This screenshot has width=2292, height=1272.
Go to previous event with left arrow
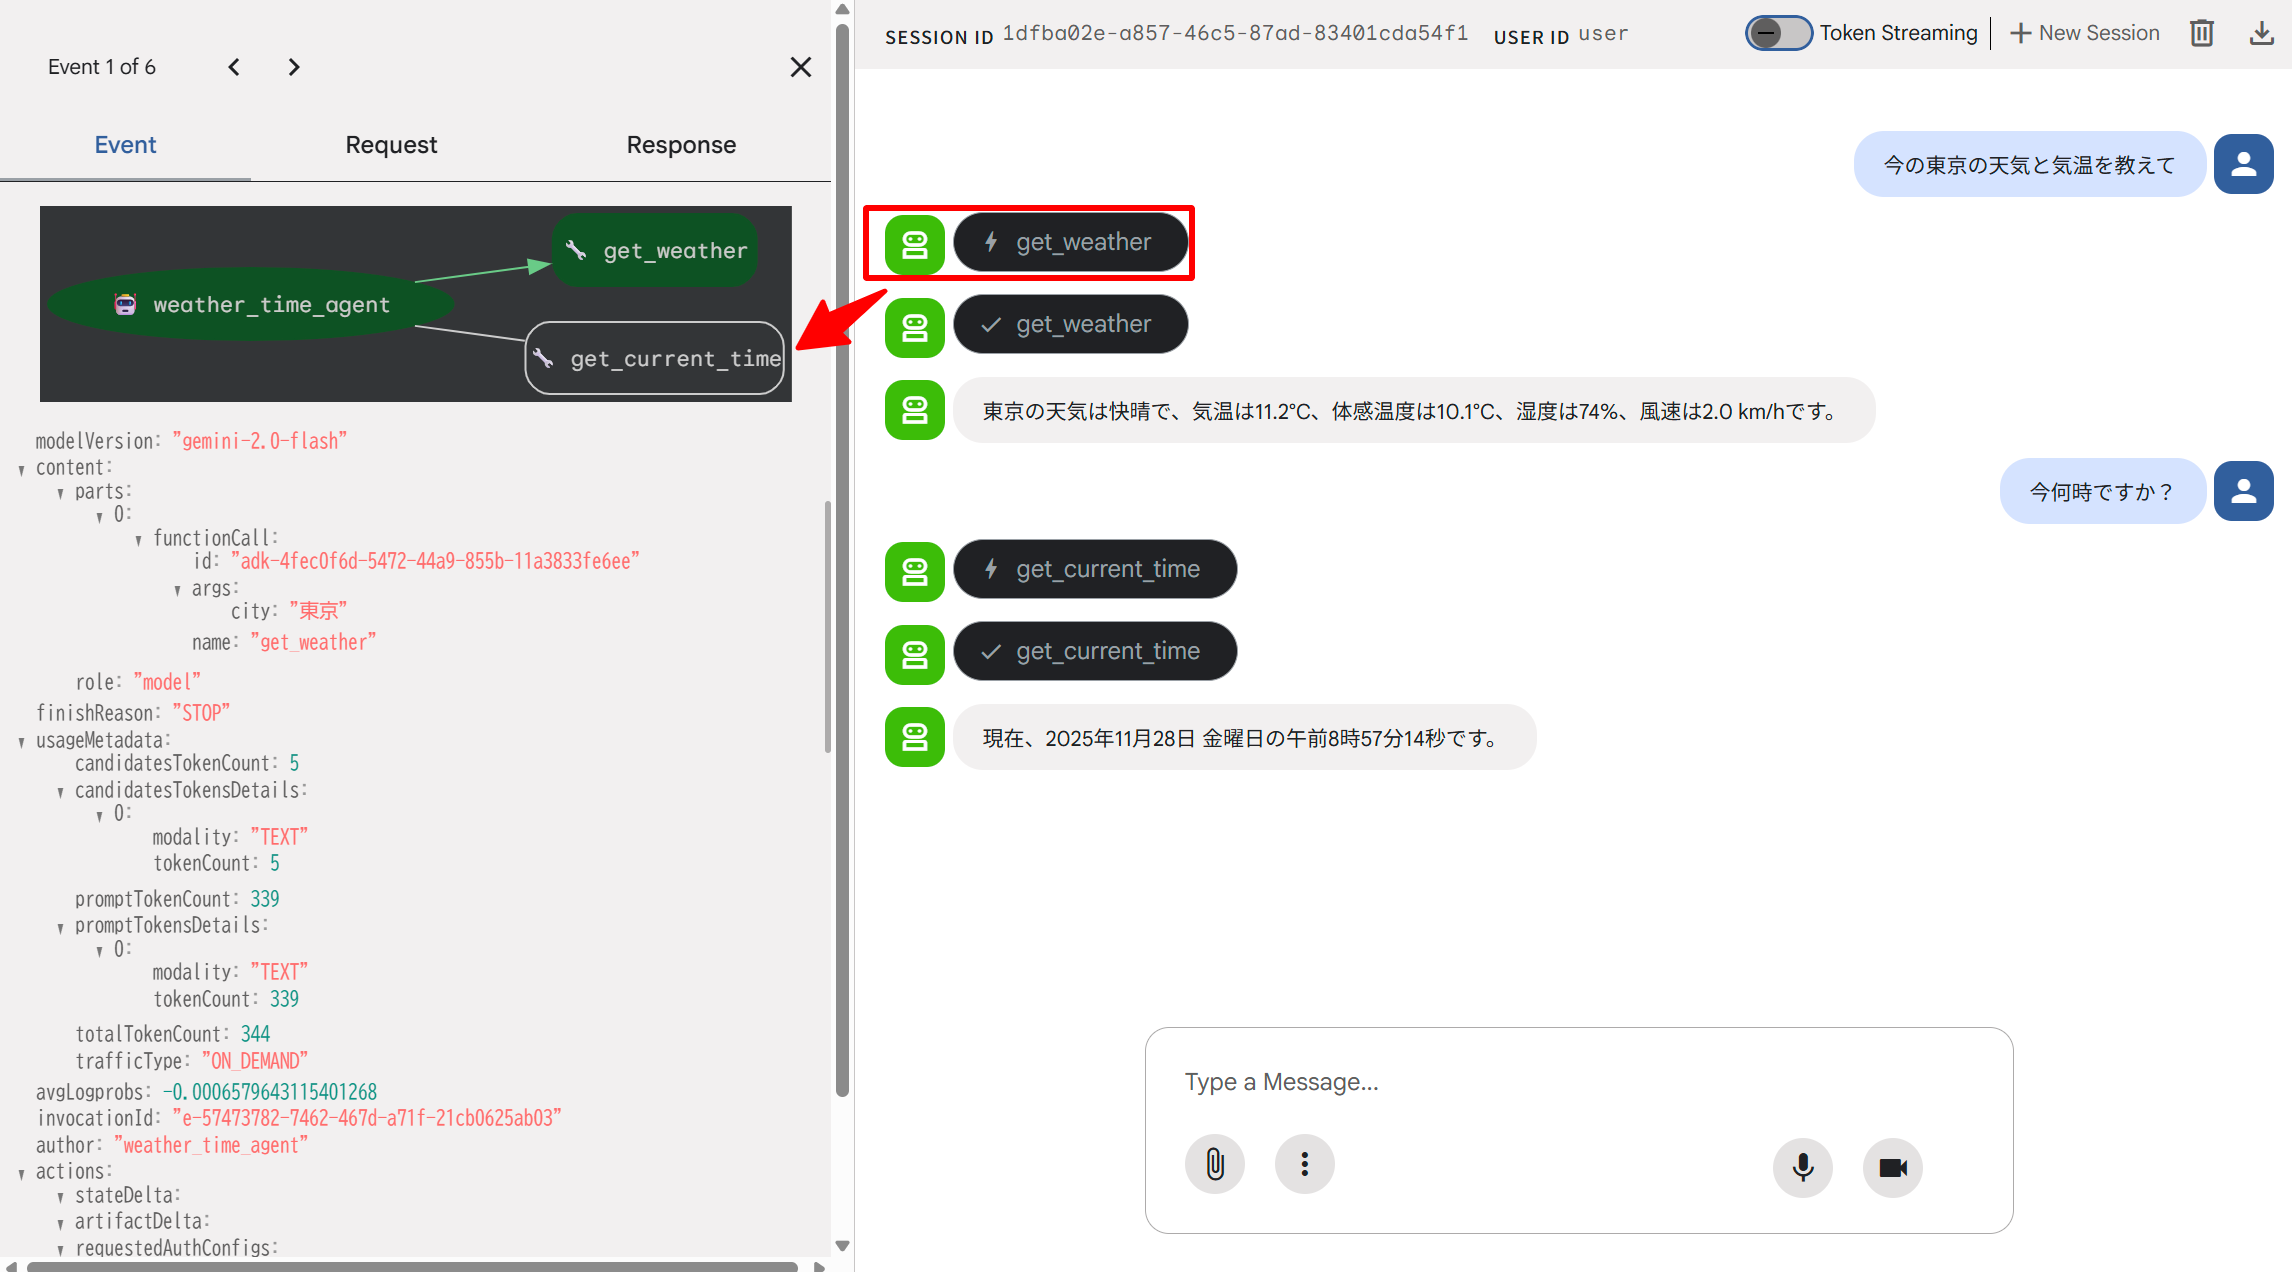coord(233,67)
